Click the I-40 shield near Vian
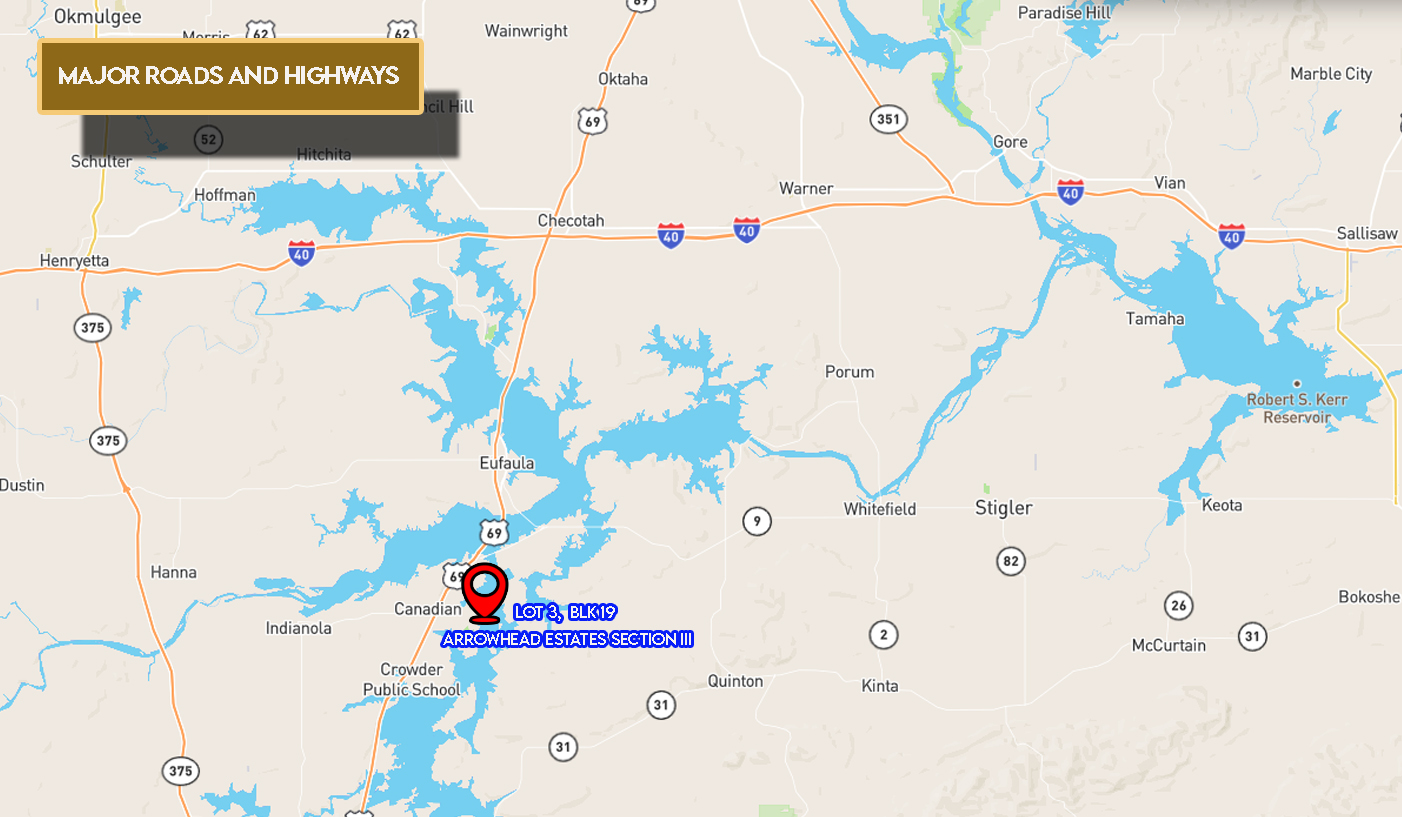1402x817 pixels. click(1071, 191)
